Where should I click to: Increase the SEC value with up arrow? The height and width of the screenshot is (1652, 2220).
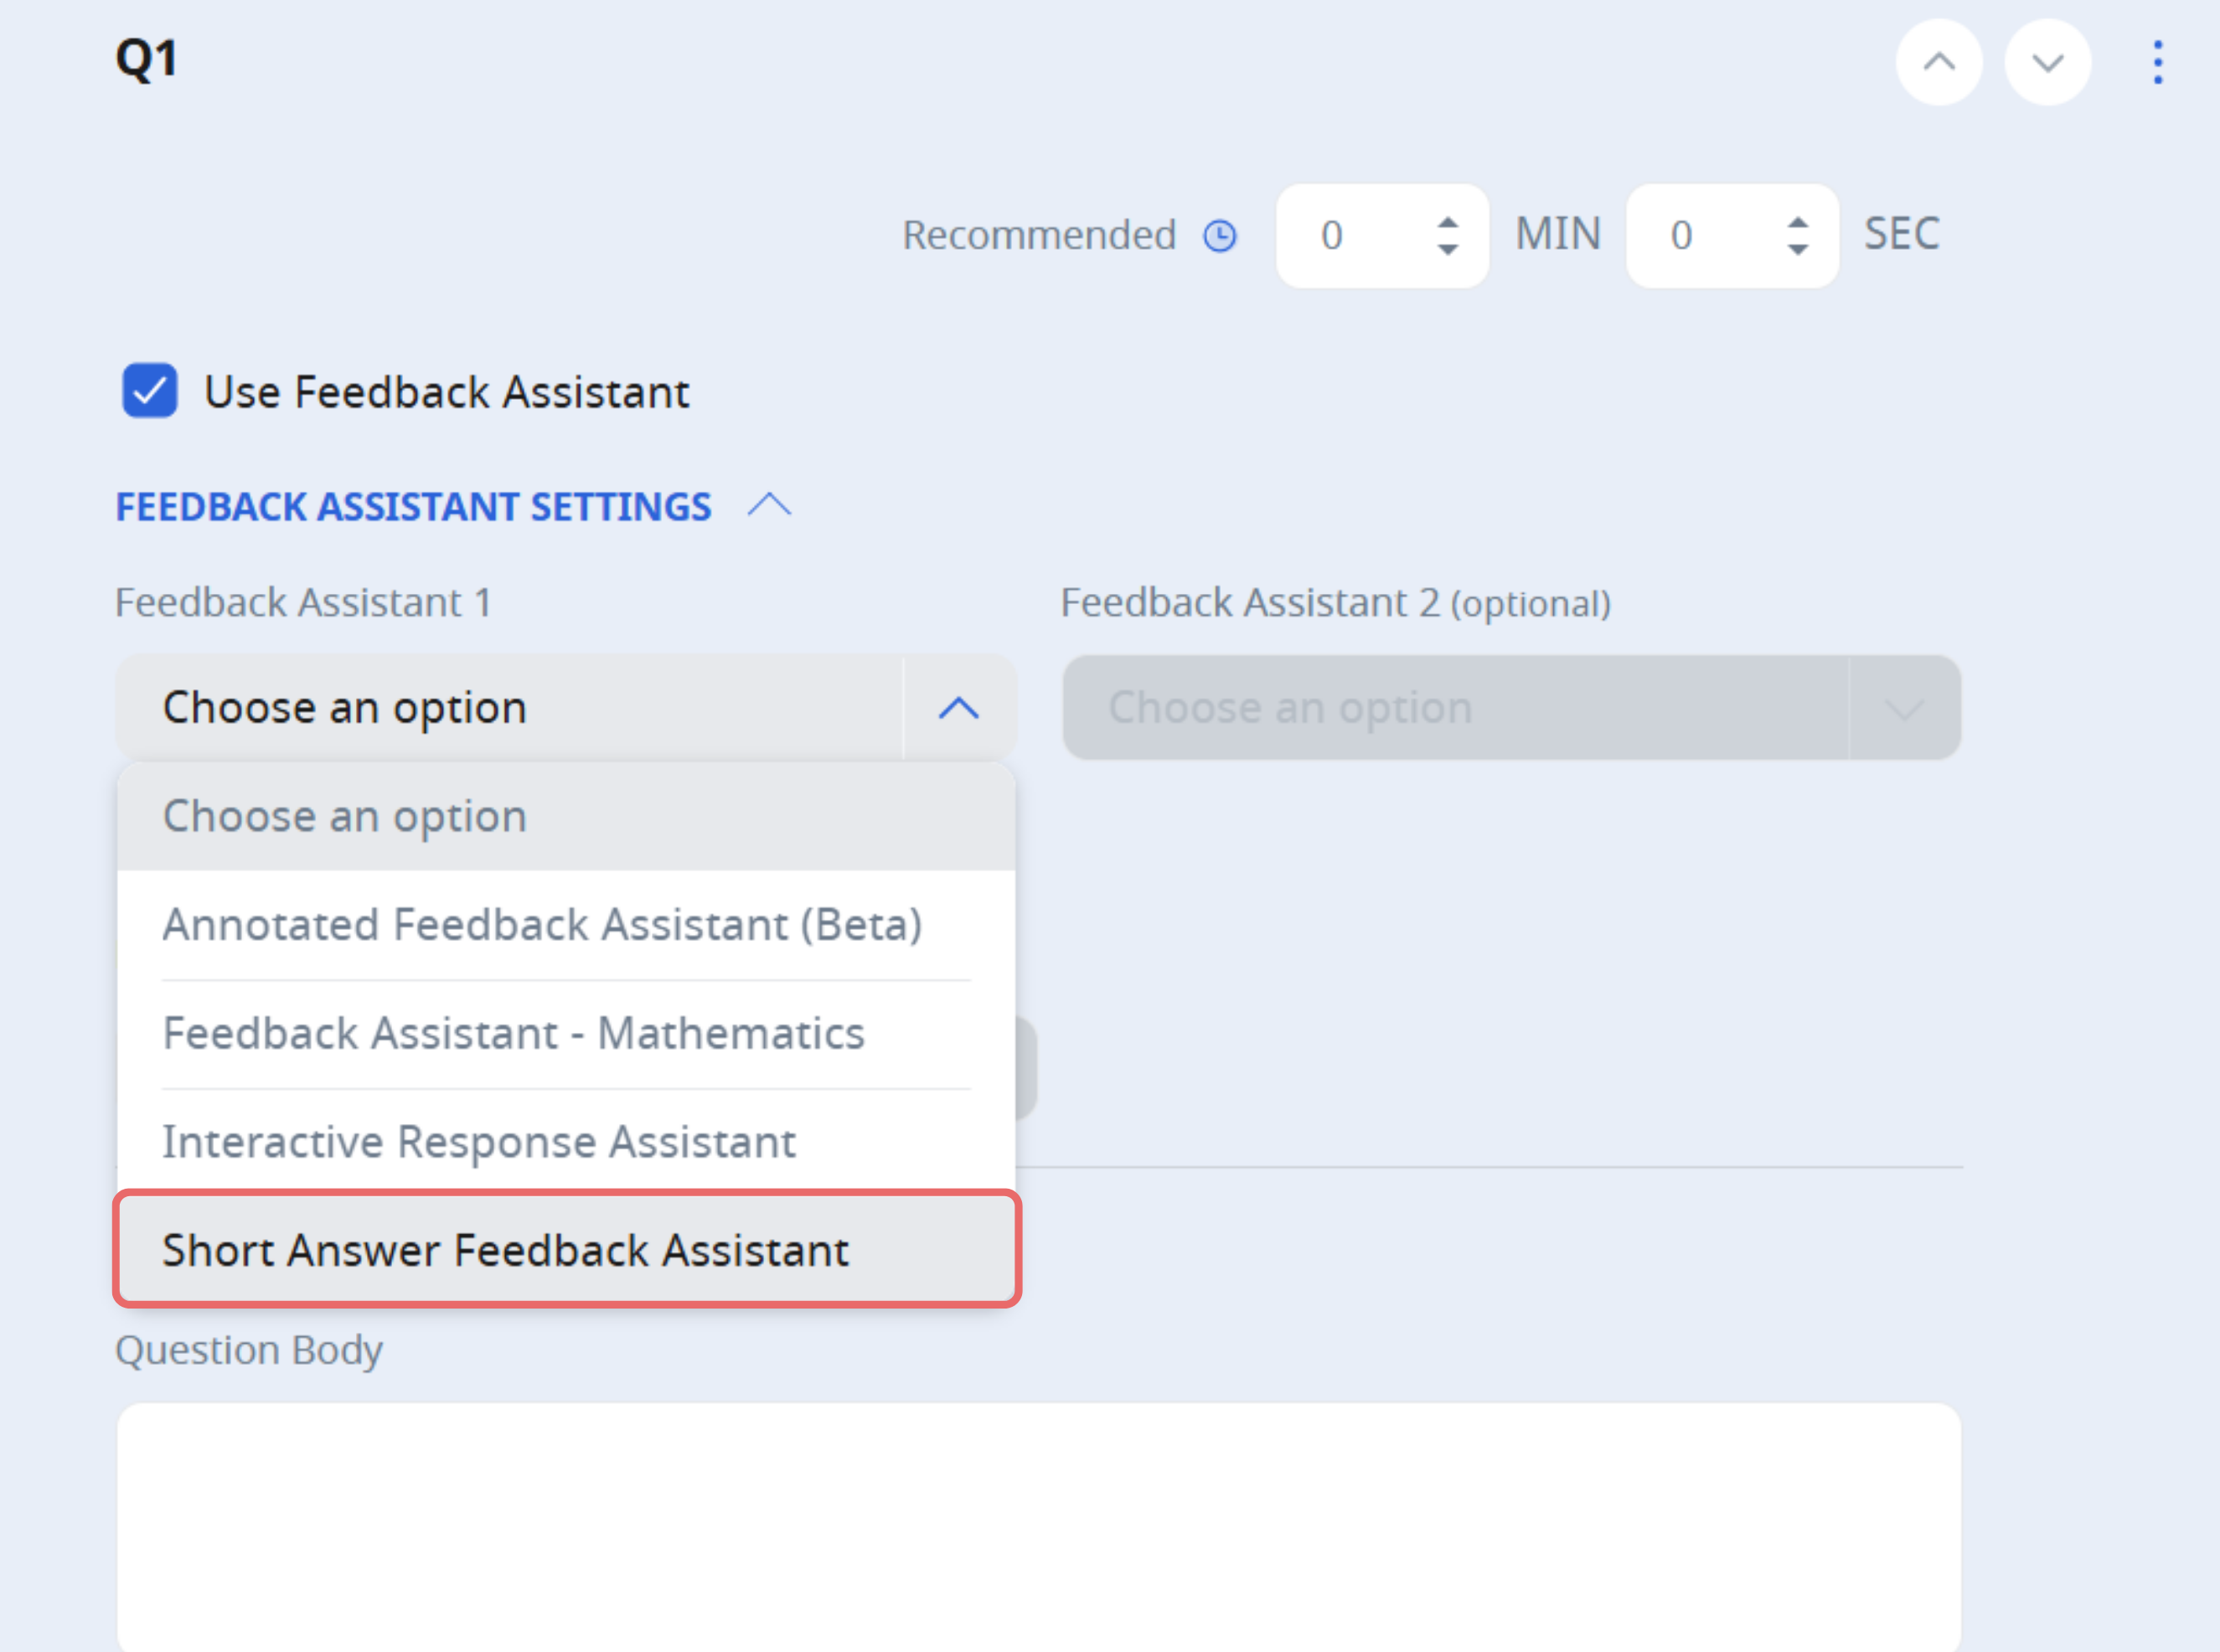coord(1797,222)
